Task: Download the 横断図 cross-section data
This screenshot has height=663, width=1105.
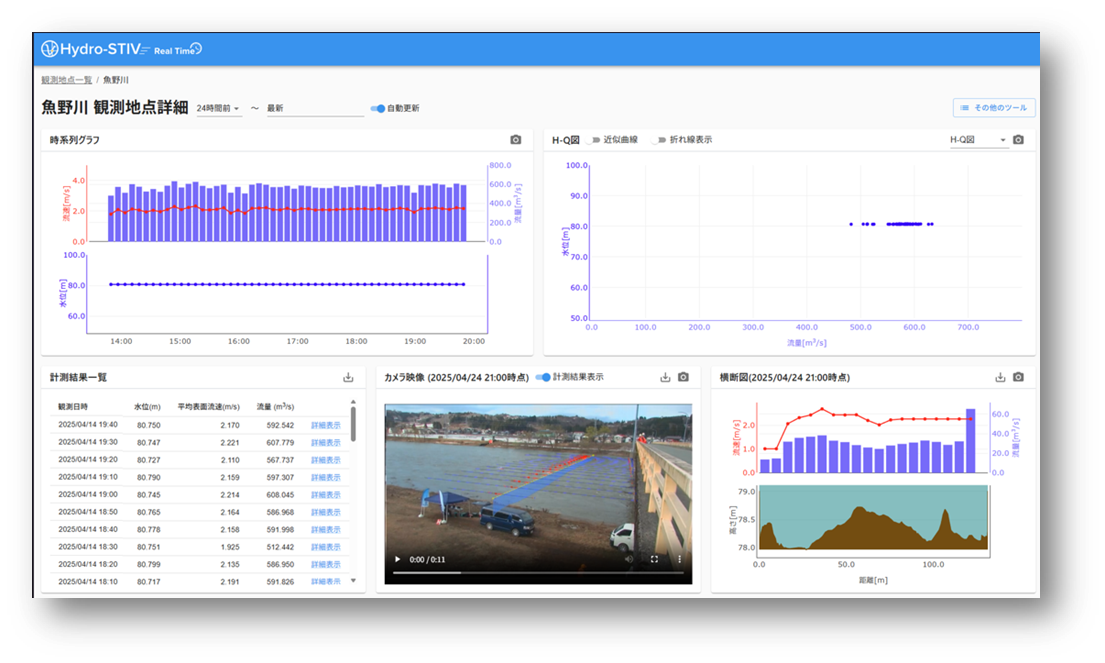Action: [1000, 378]
